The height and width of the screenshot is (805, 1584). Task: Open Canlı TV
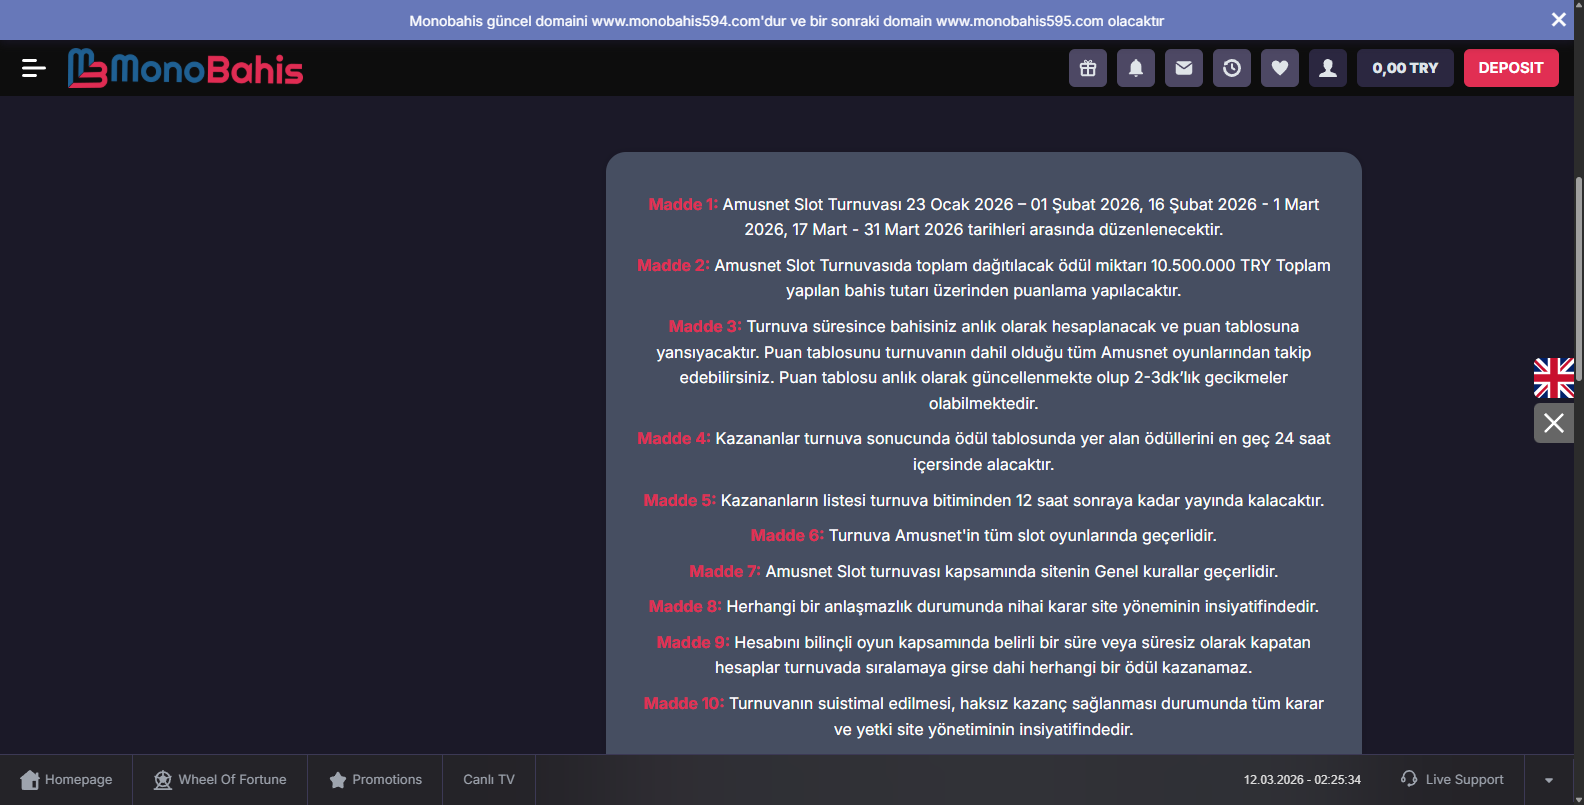(x=489, y=780)
